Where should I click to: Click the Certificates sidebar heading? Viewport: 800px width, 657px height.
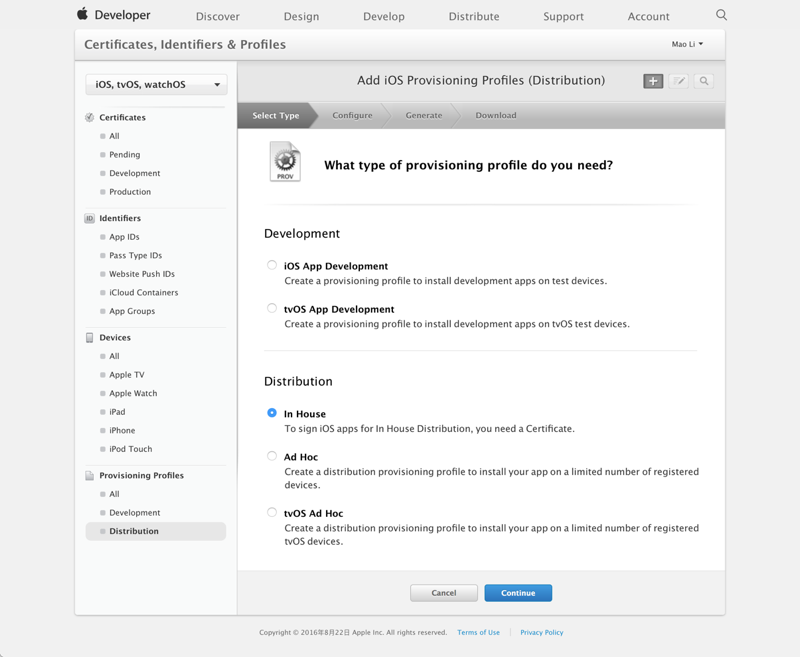[x=122, y=117]
